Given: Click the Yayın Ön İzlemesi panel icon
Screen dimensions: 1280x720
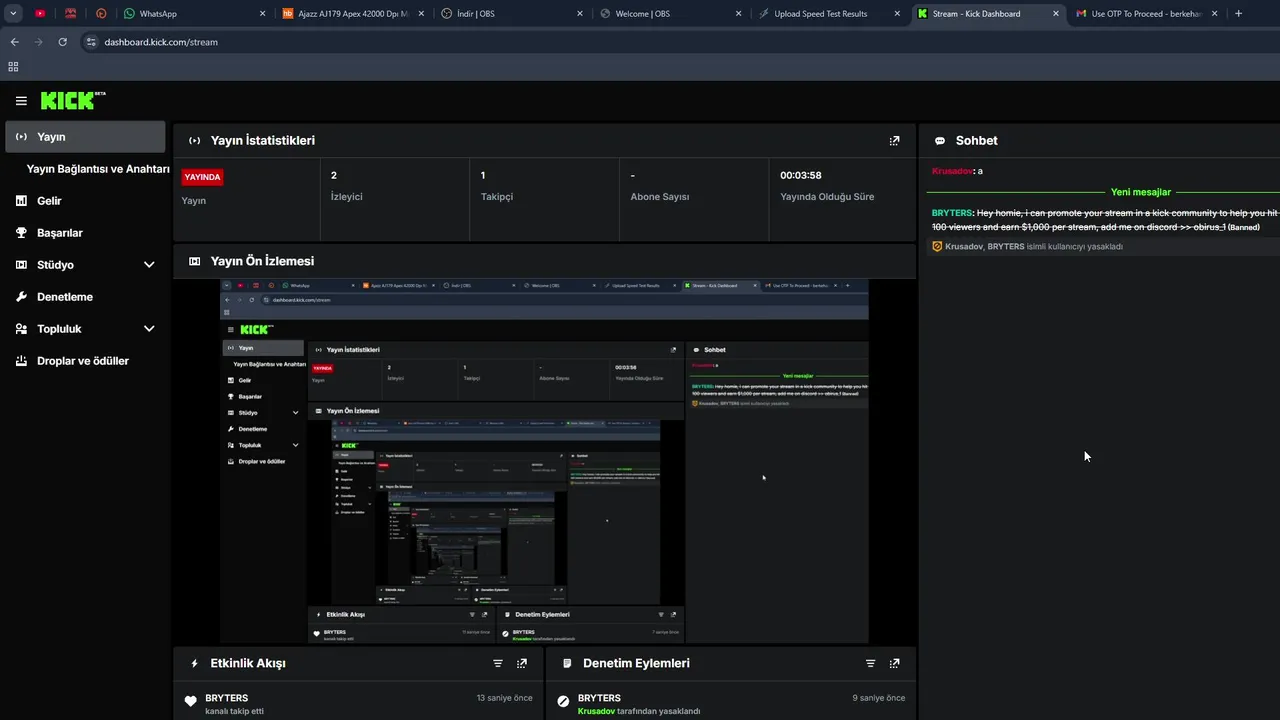Looking at the screenshot, I should point(194,261).
